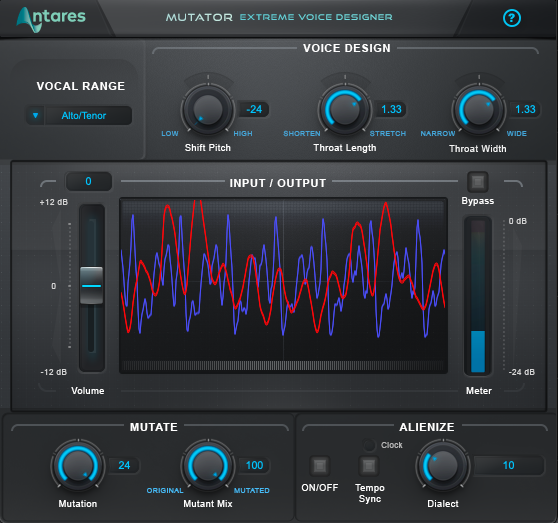Click the SHORTEN label

(x=302, y=133)
